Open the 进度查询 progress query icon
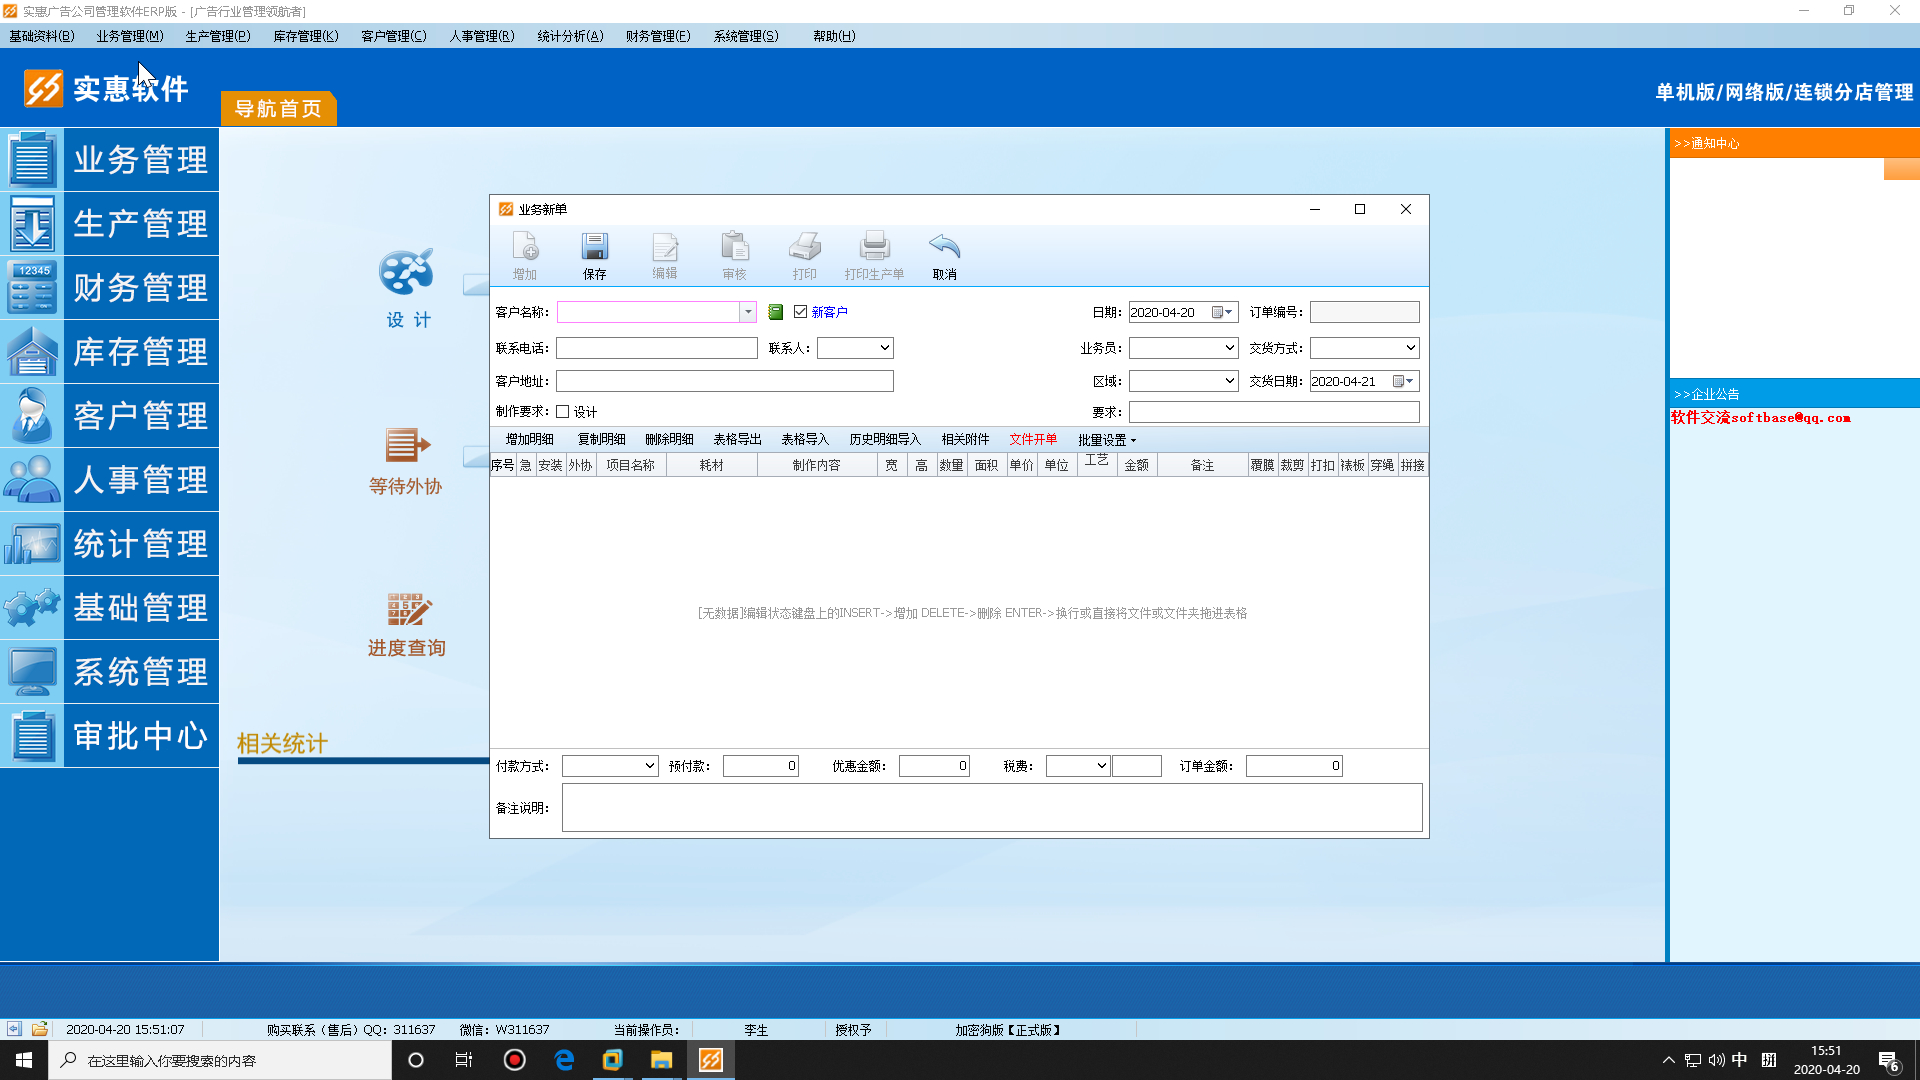The height and width of the screenshot is (1080, 1920). coord(407,610)
